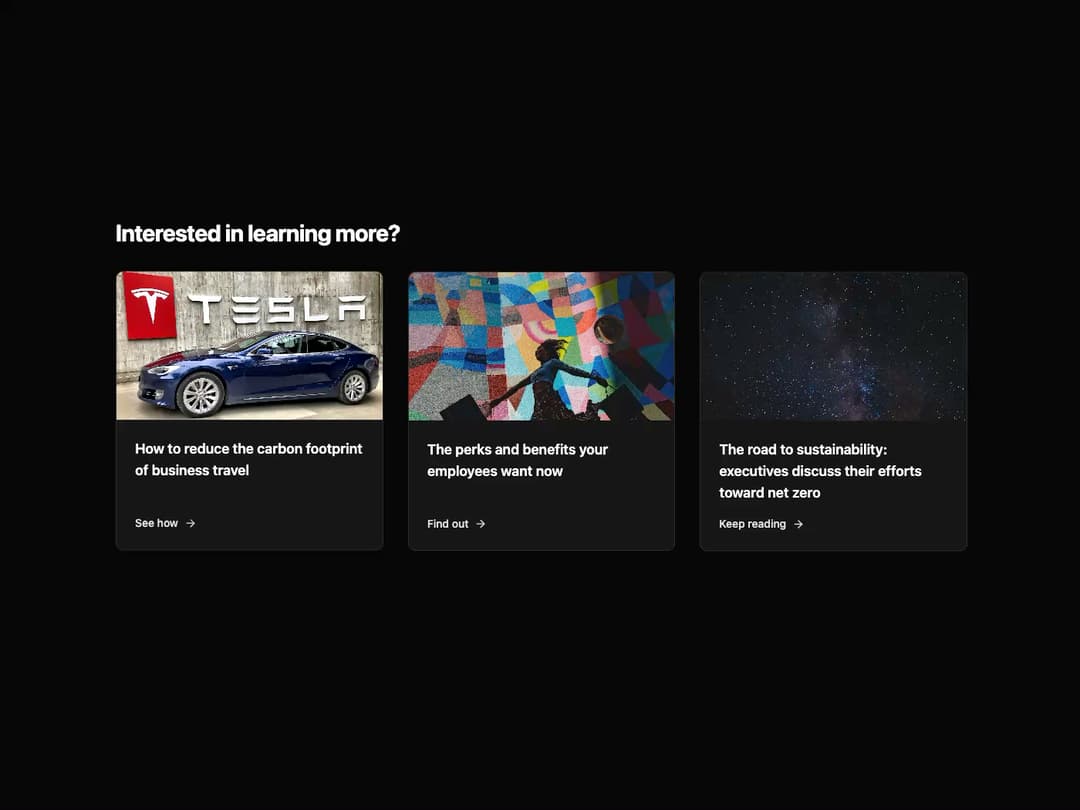This screenshot has width=1080, height=810.
Task: Open the starry night sky thumbnail
Action: (833, 346)
